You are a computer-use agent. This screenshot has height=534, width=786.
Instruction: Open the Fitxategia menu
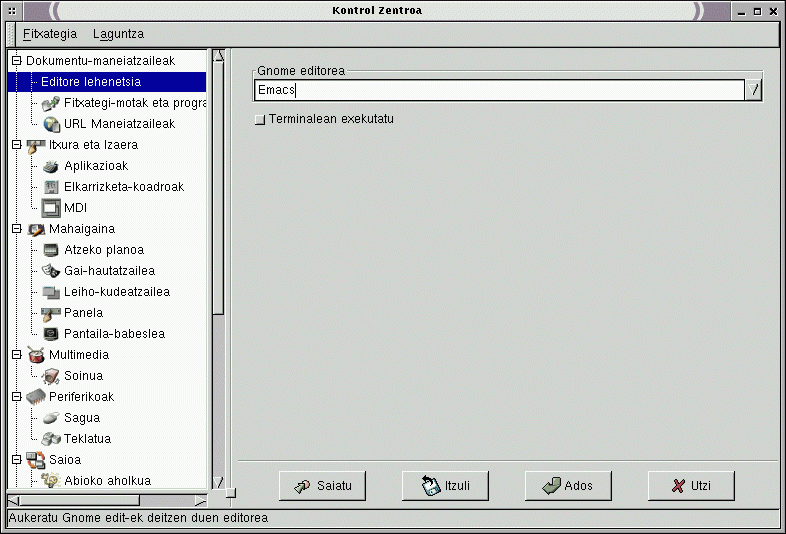(x=50, y=34)
